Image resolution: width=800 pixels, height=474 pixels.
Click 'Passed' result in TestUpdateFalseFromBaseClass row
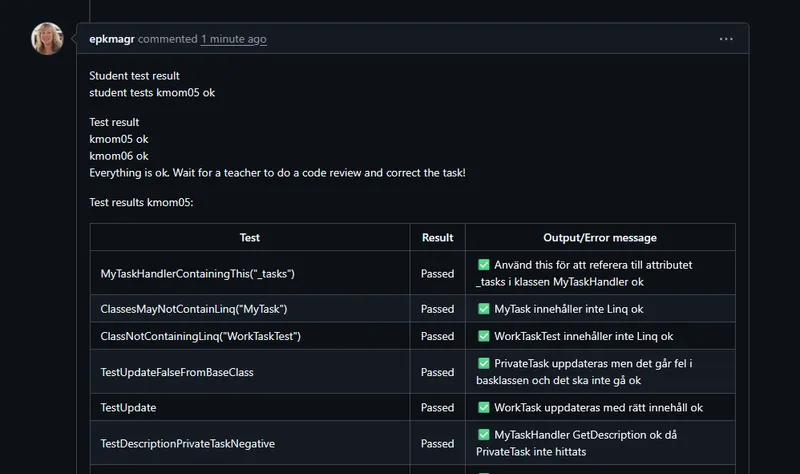[437, 372]
